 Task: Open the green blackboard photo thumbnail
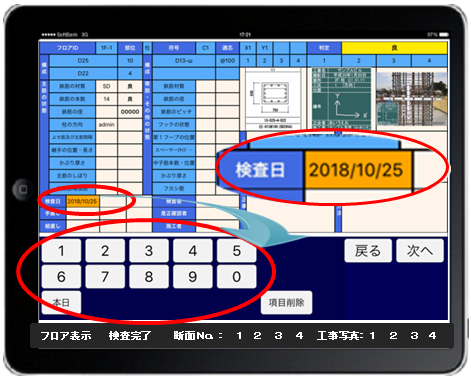341,99
